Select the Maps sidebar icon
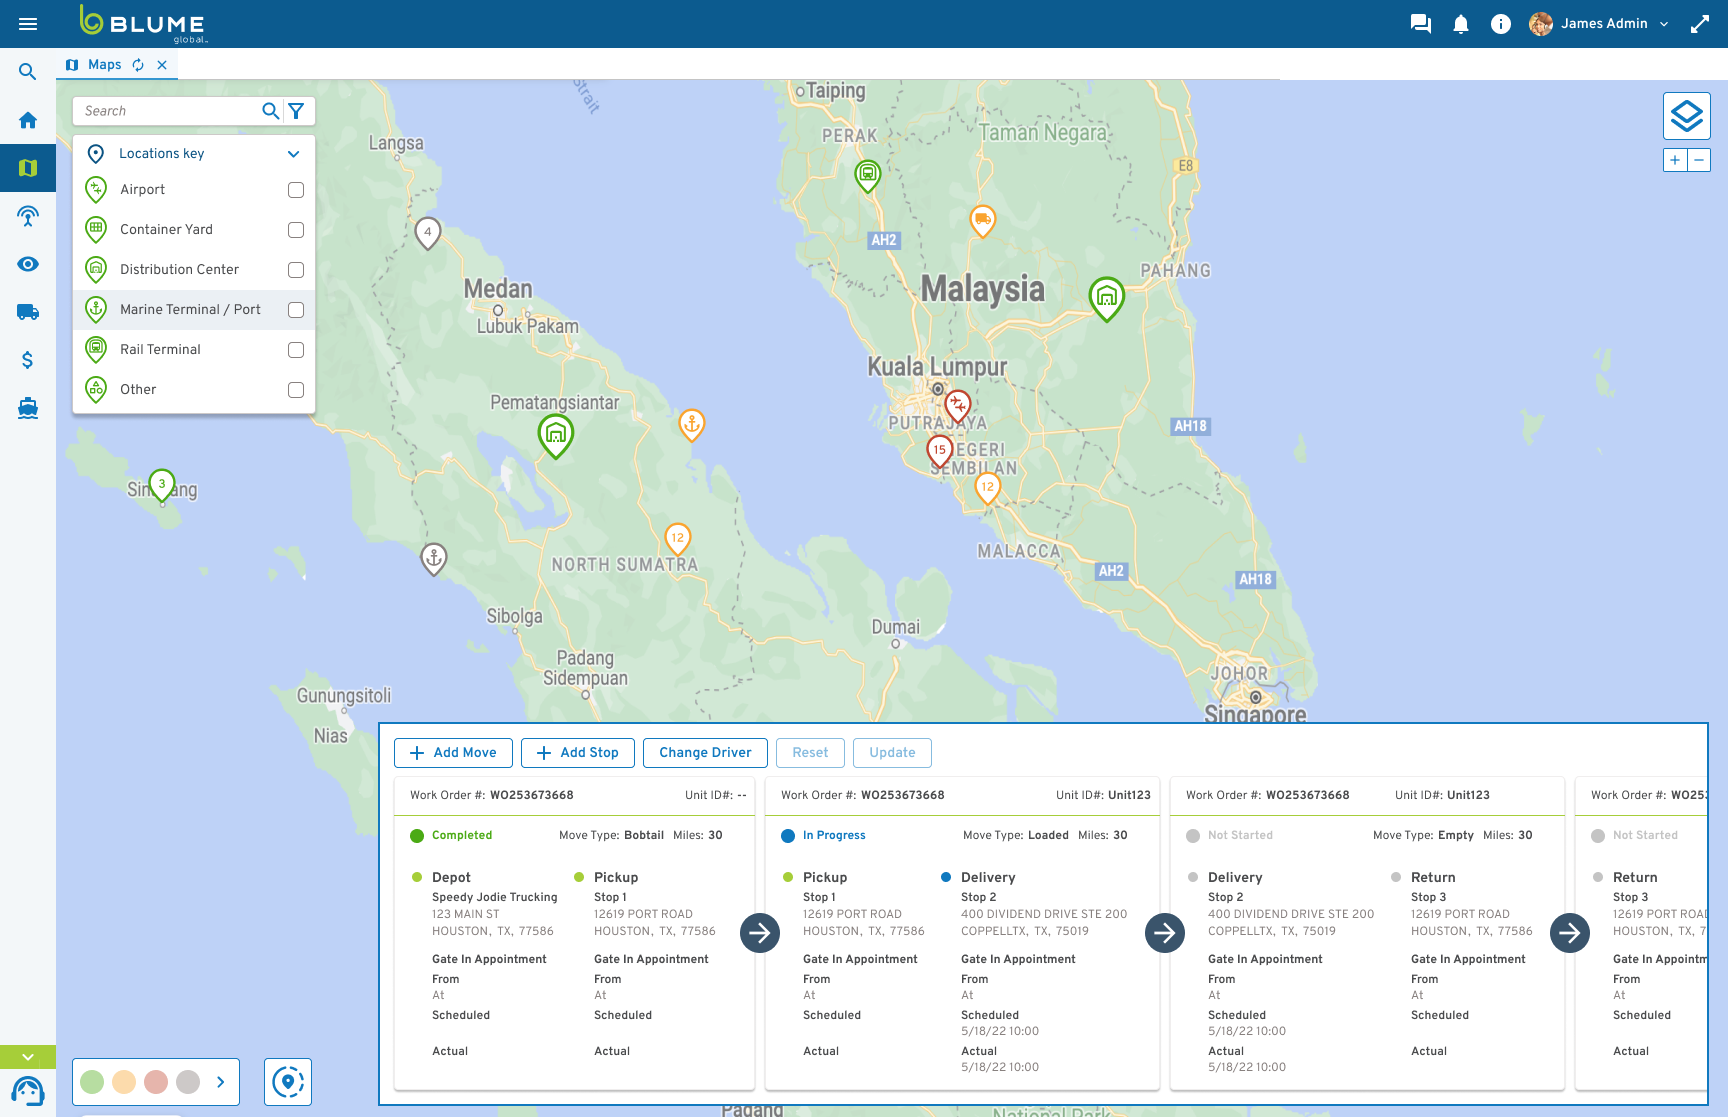Screen dimensions: 1728x1117 [28, 168]
